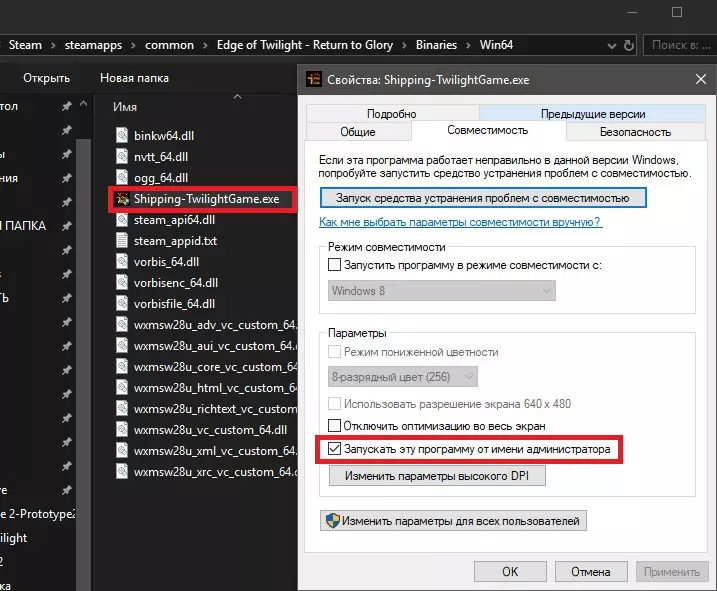The height and width of the screenshot is (591, 717).
Task: Switch to the 'Предыдущие версии' tab
Action: [x=593, y=114]
